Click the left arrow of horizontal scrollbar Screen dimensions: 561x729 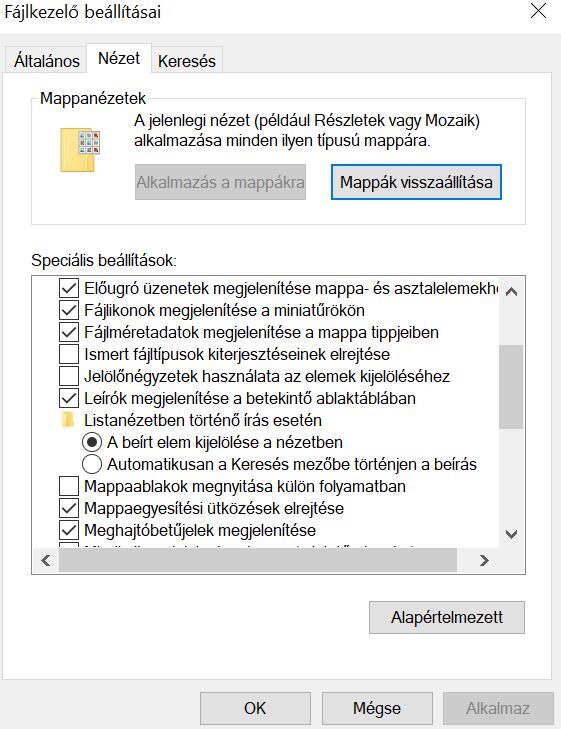[x=46, y=560]
